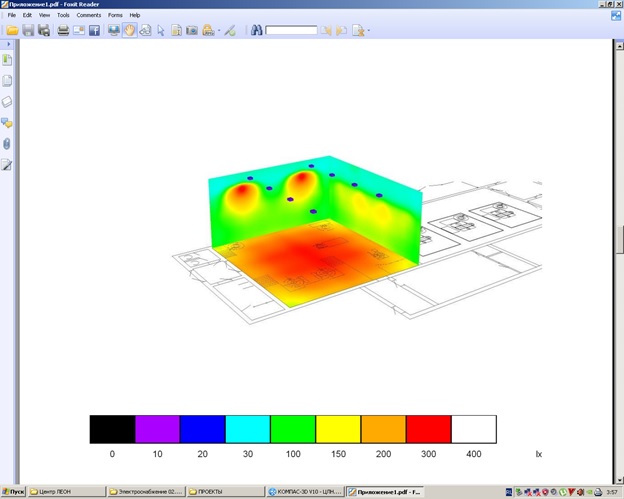Click the cyan 30 lx legend swatch

coord(248,429)
